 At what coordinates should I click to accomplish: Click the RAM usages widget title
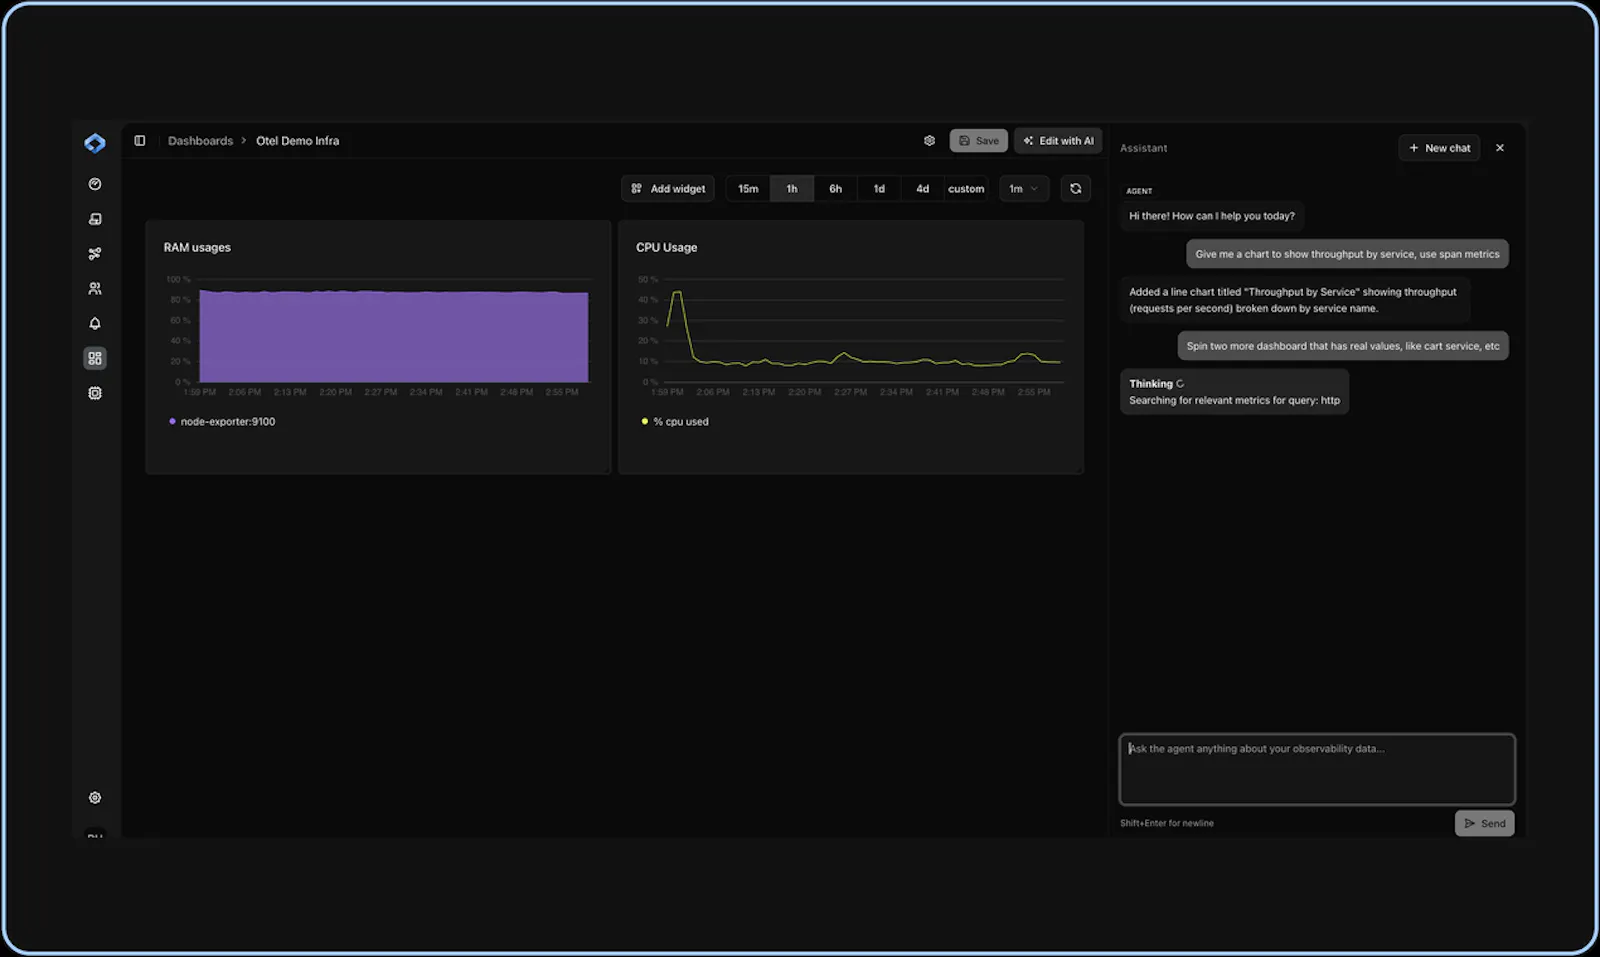[x=197, y=247]
